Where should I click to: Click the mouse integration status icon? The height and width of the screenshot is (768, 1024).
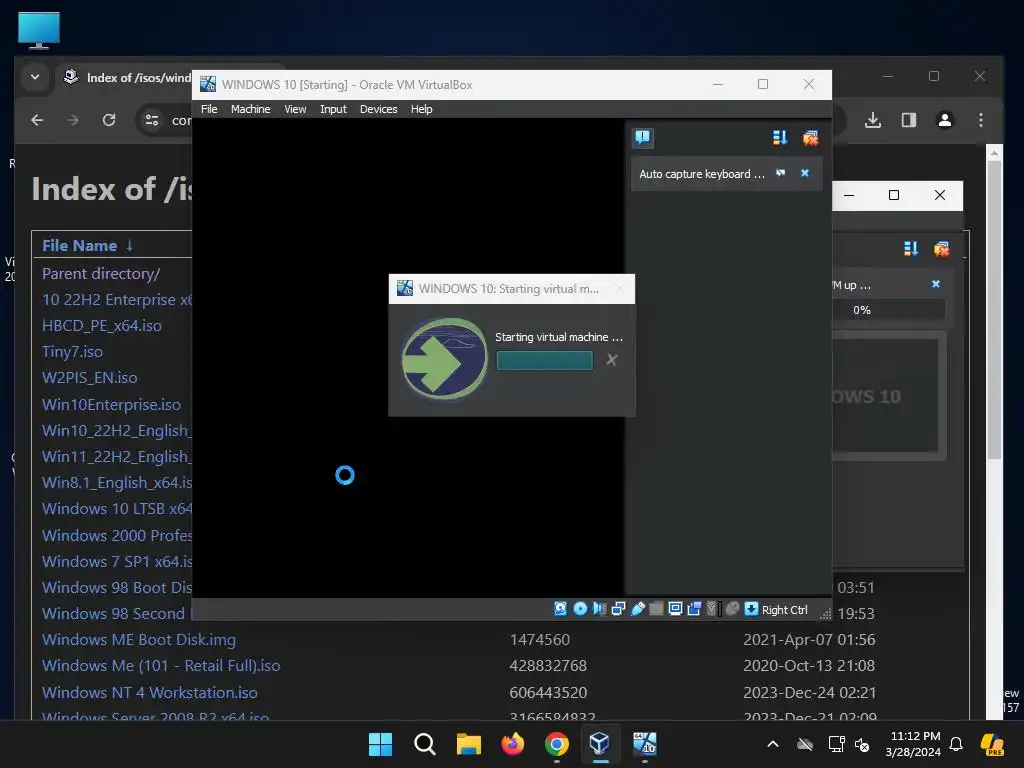(x=732, y=609)
